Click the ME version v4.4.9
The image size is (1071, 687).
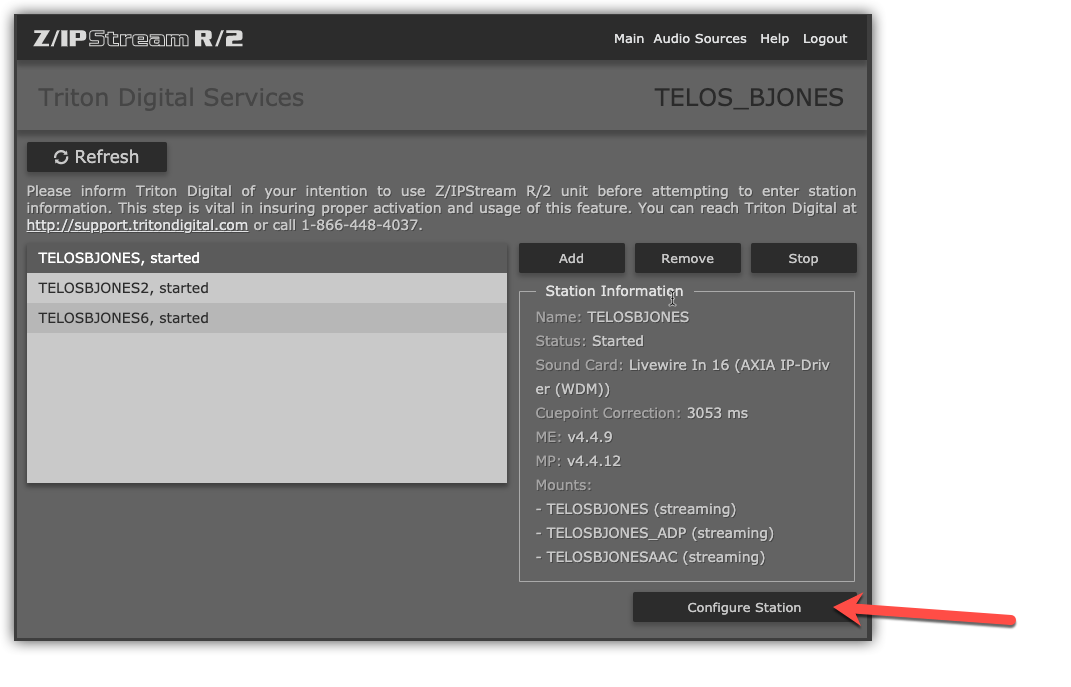point(589,437)
